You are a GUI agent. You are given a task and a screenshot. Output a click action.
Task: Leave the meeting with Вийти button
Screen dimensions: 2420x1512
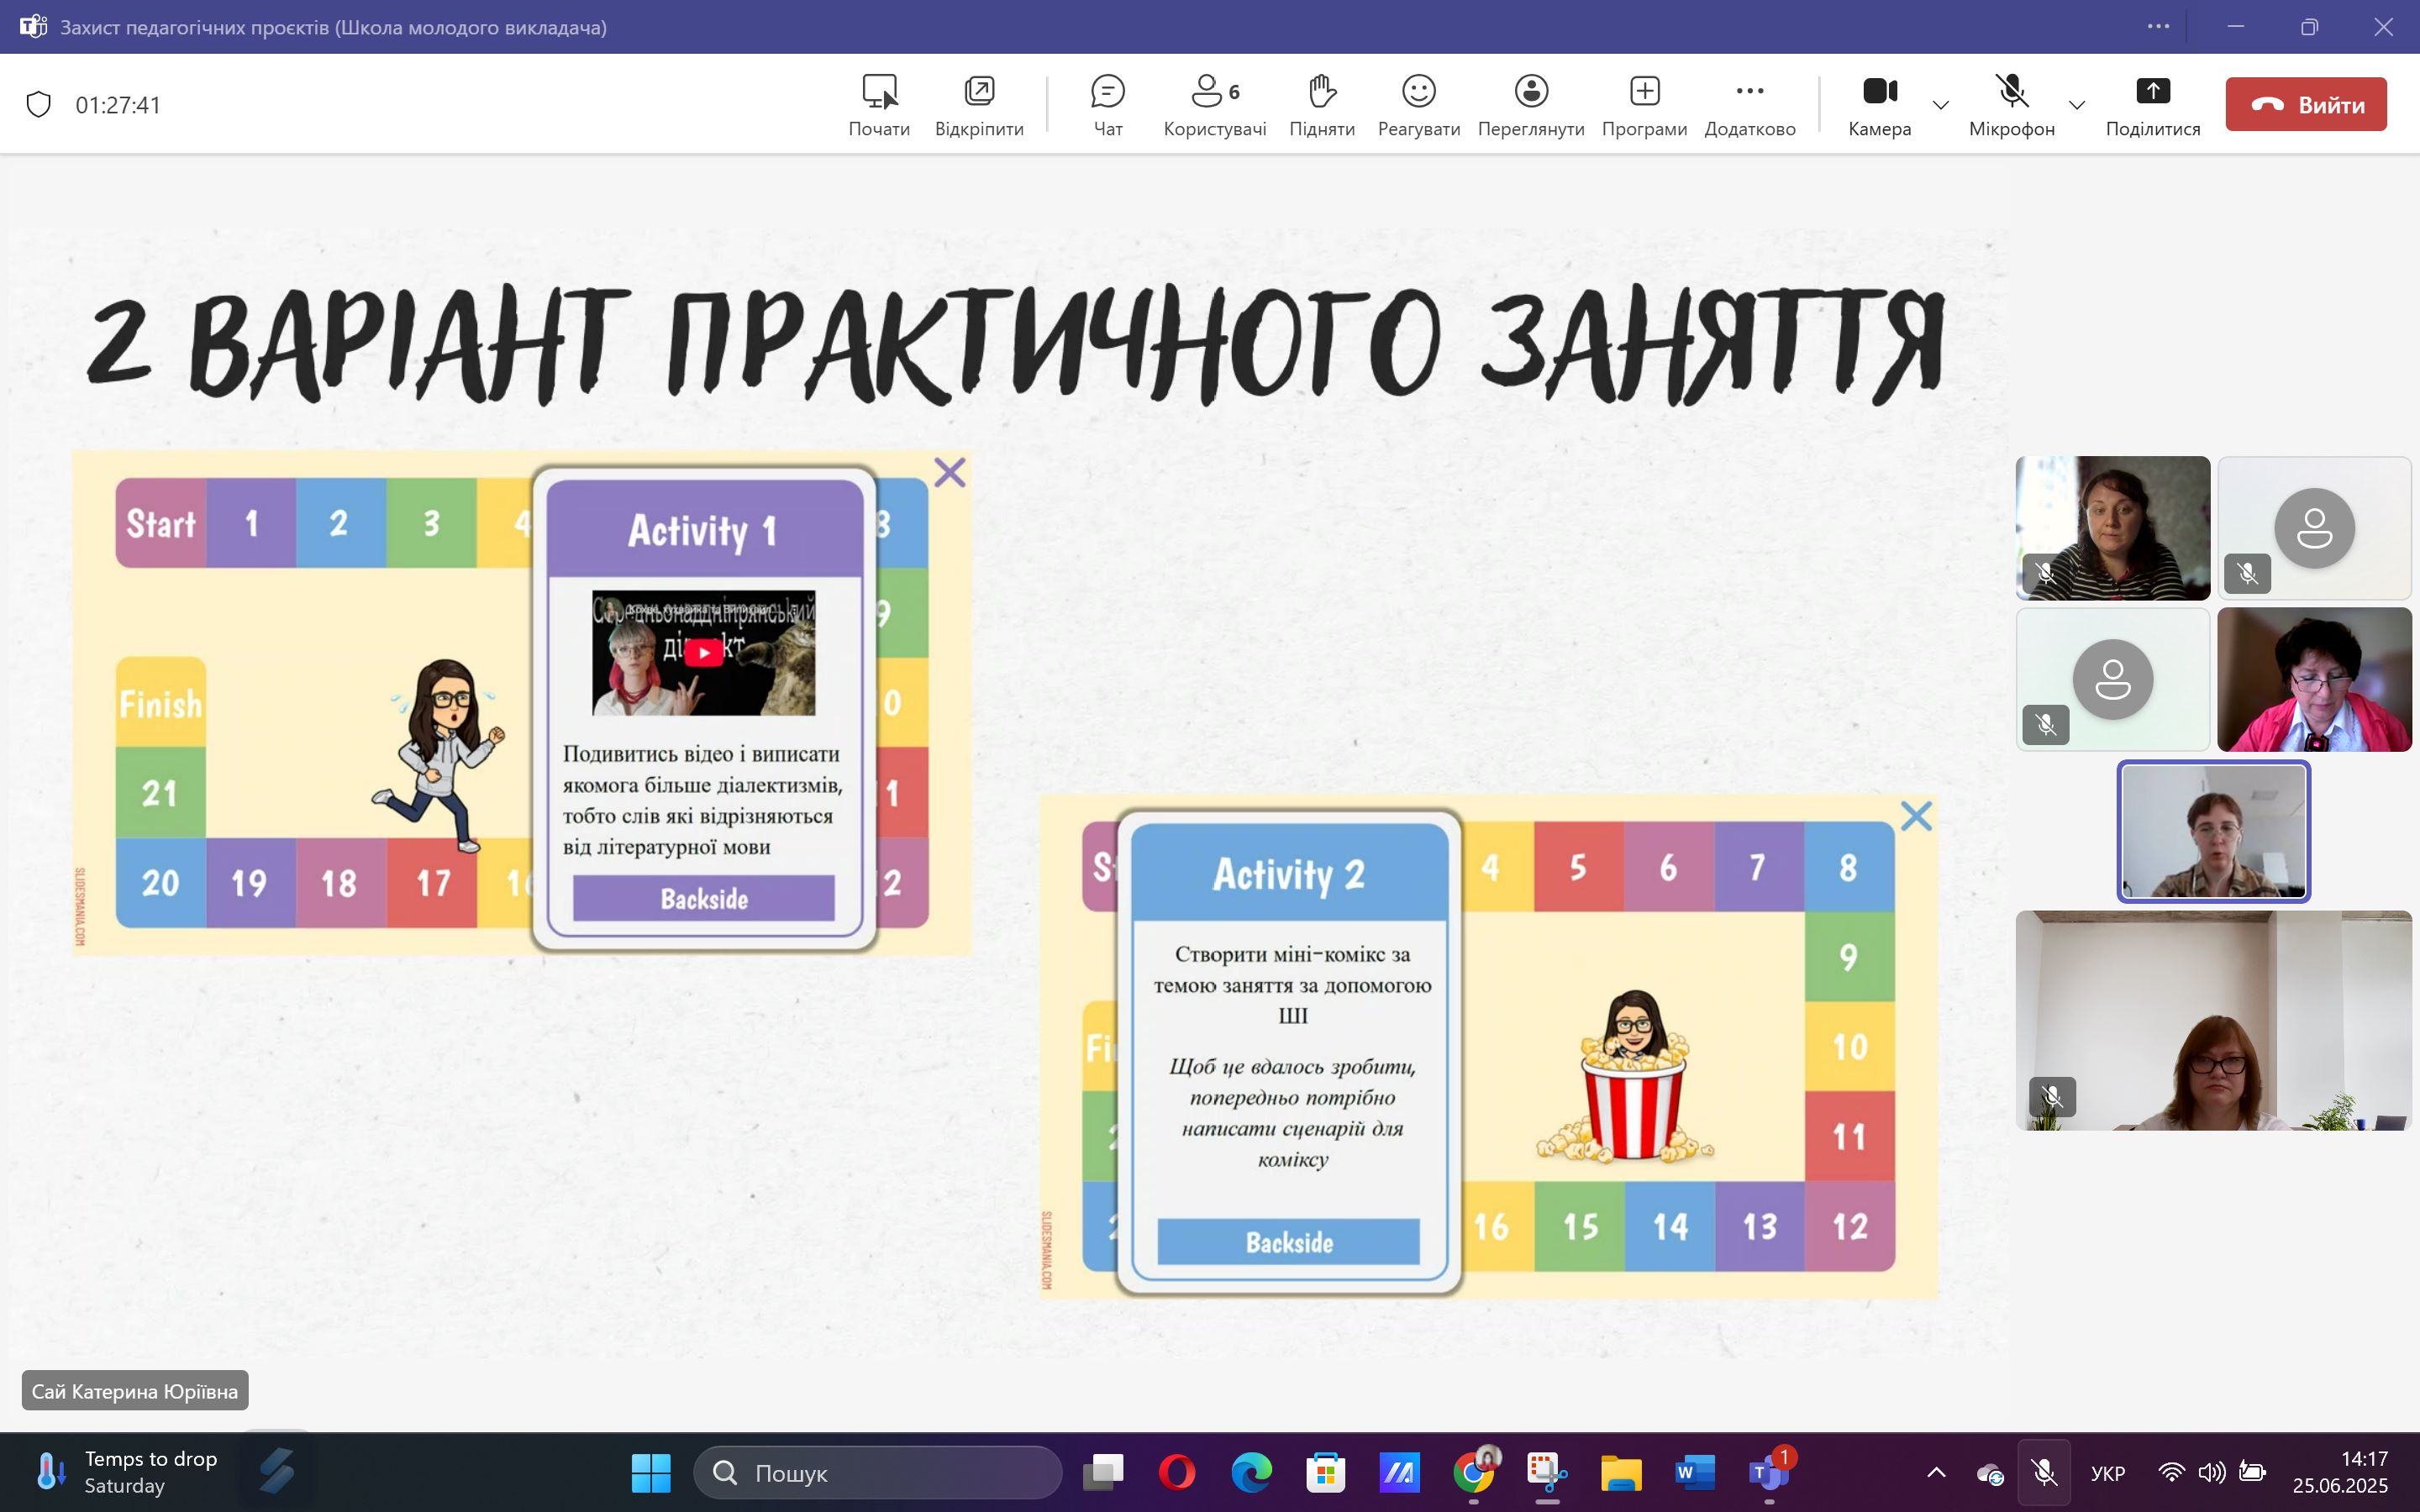(x=2305, y=104)
